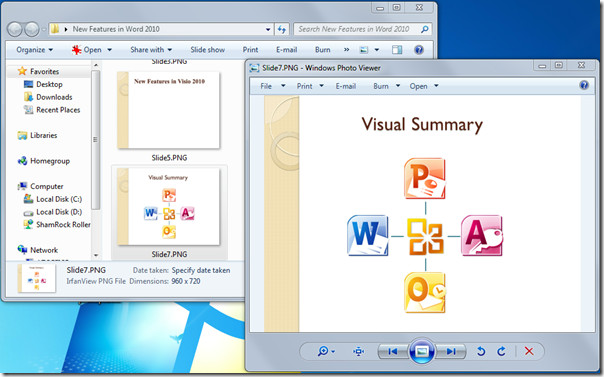Viewport: 604px width, 377px height.
Task: Open Print menu in Photo Viewer
Action: click(310, 86)
